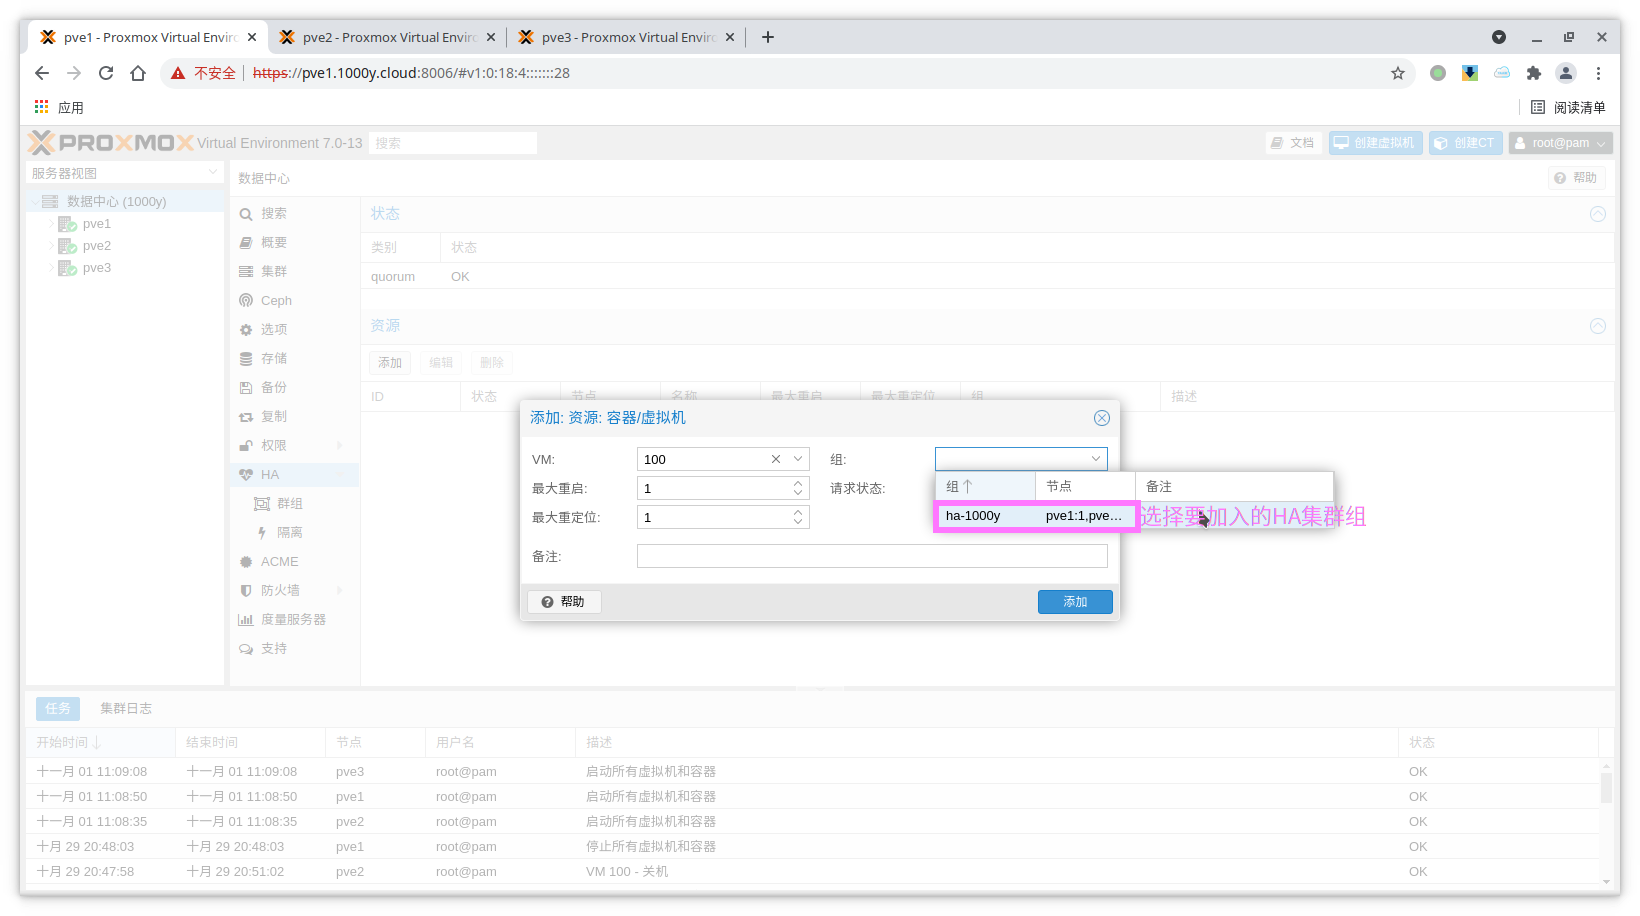Image resolution: width=1640 pixels, height=916 pixels.
Task: Open browser extensions puzzle icon
Action: point(1533,73)
